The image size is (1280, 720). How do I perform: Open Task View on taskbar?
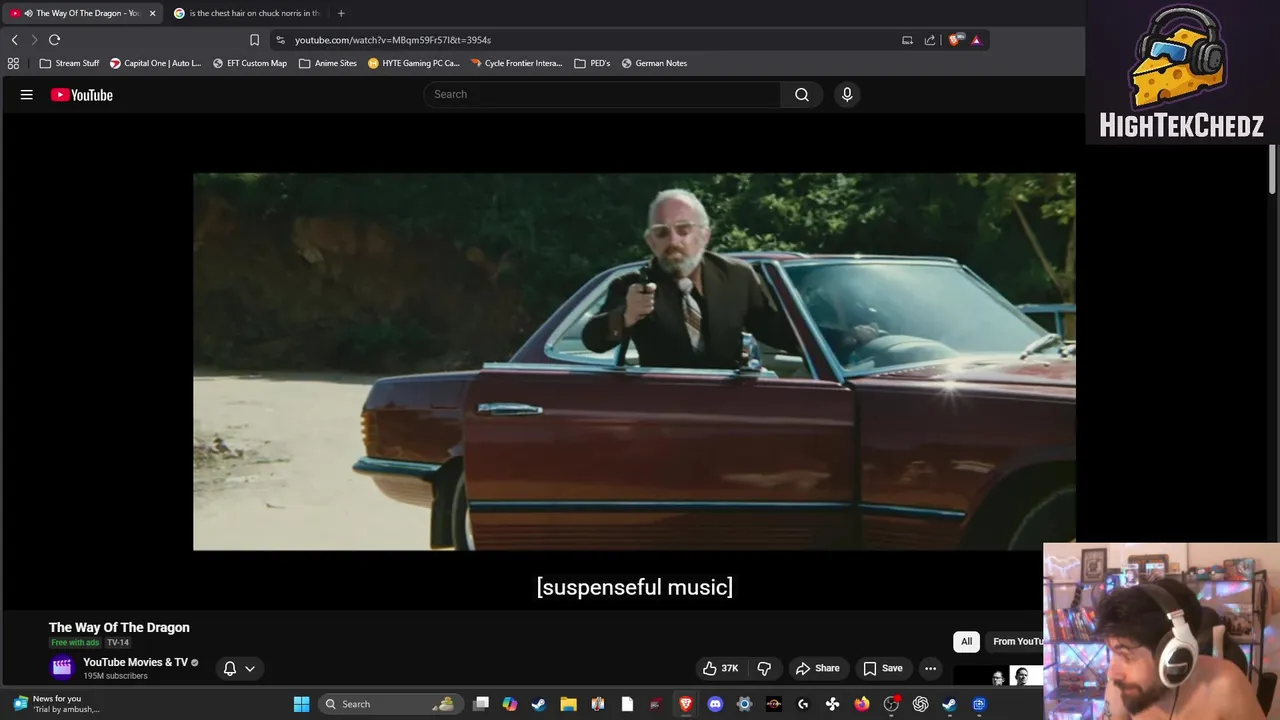[x=481, y=704]
